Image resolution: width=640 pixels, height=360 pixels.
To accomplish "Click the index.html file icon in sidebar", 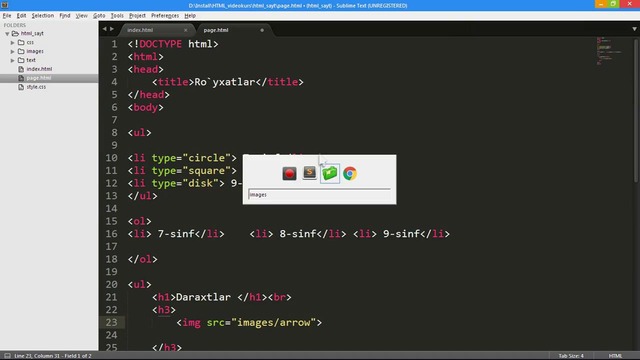I will pyautogui.click(x=21, y=69).
